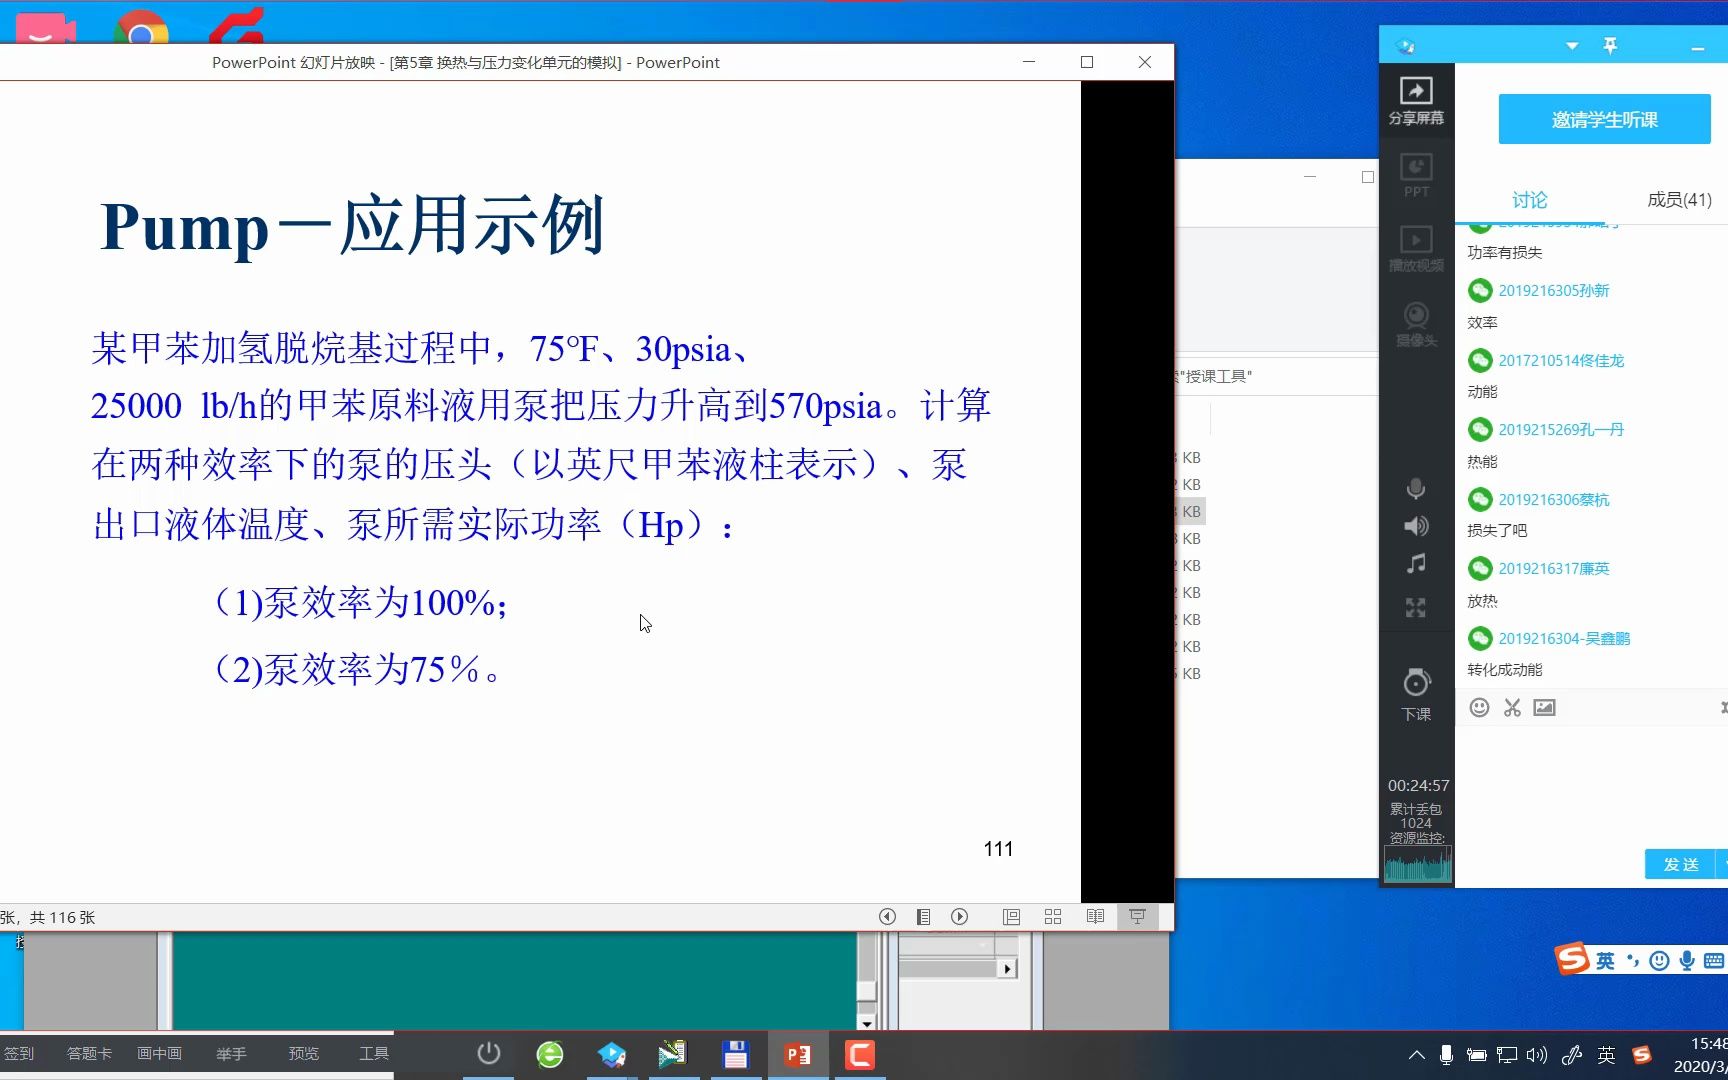
Task: Click the 签到 sign-in menu item
Action: [x=18, y=1054]
